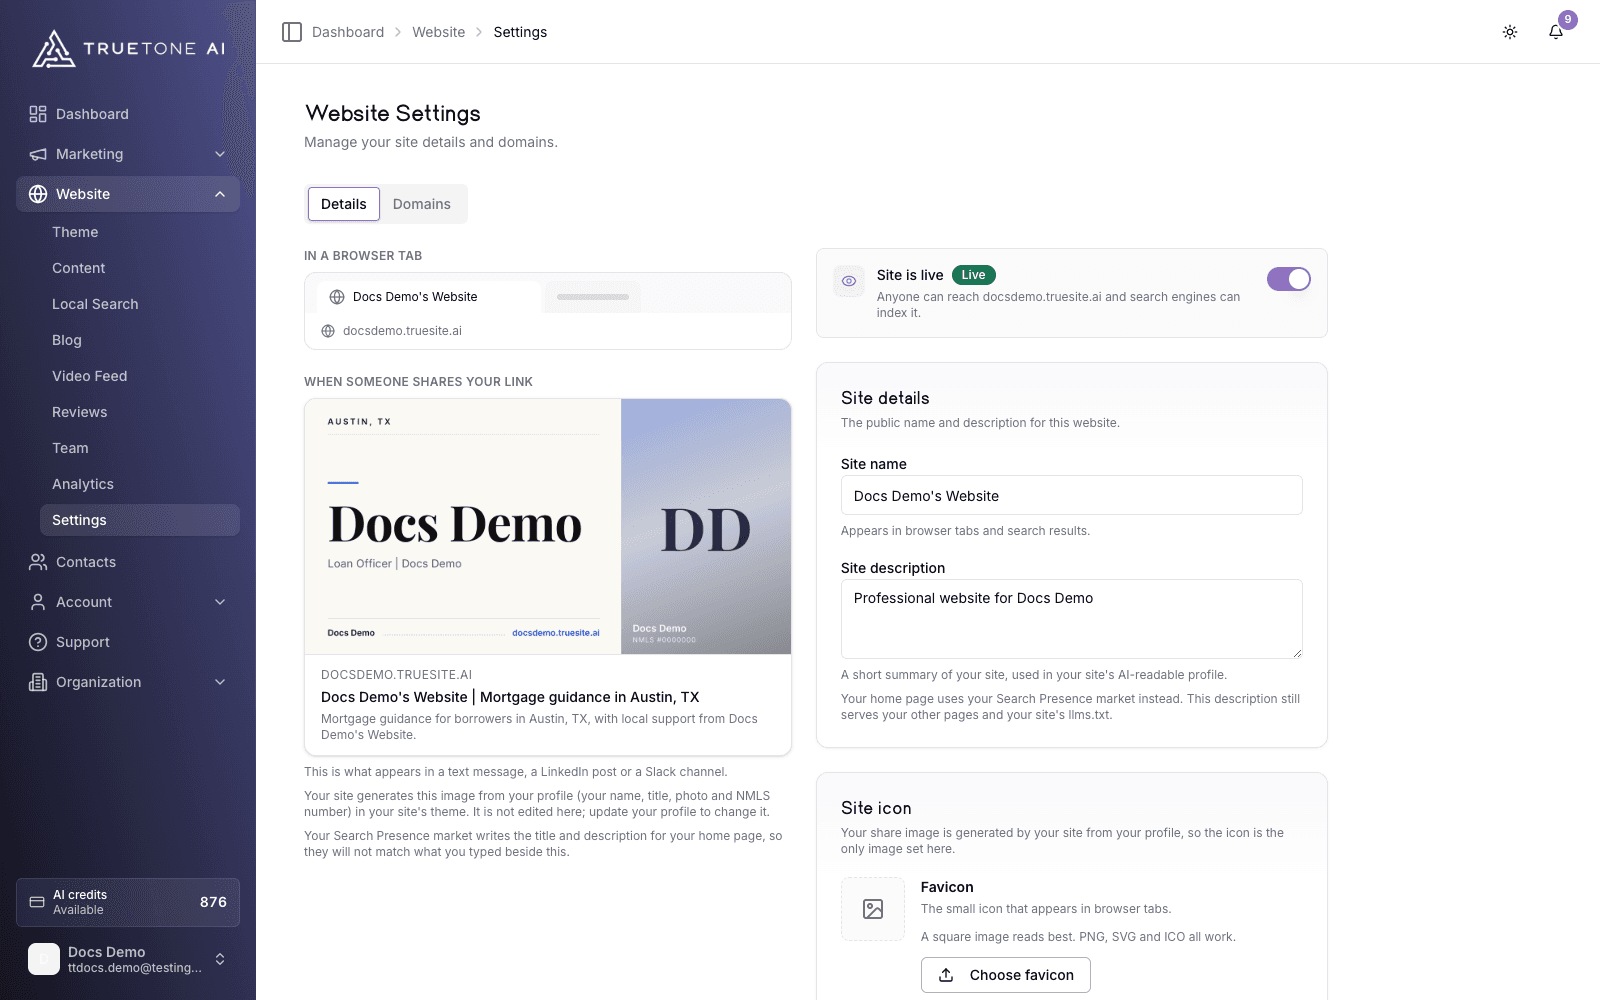This screenshot has width=1600, height=1000.
Task: Click the Website Settings page heading
Action: (393, 113)
